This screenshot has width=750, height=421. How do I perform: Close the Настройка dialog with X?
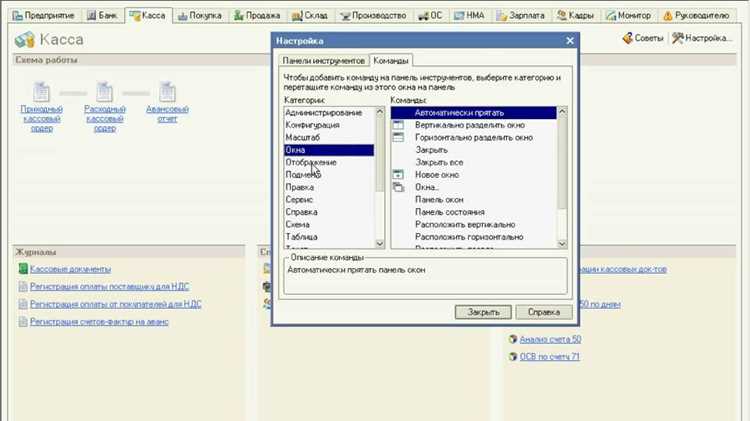tap(570, 41)
